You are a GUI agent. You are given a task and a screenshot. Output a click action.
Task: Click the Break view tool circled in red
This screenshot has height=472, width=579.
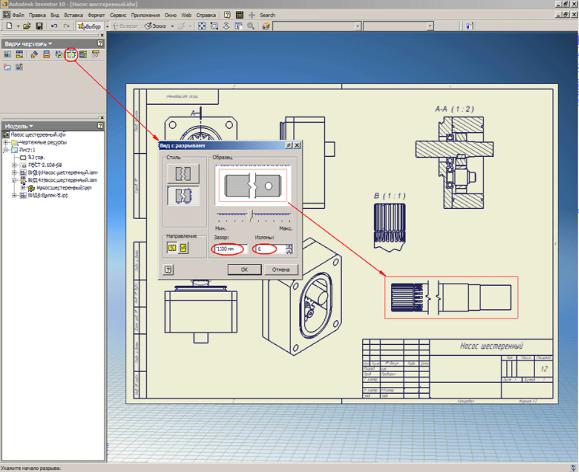click(x=71, y=55)
